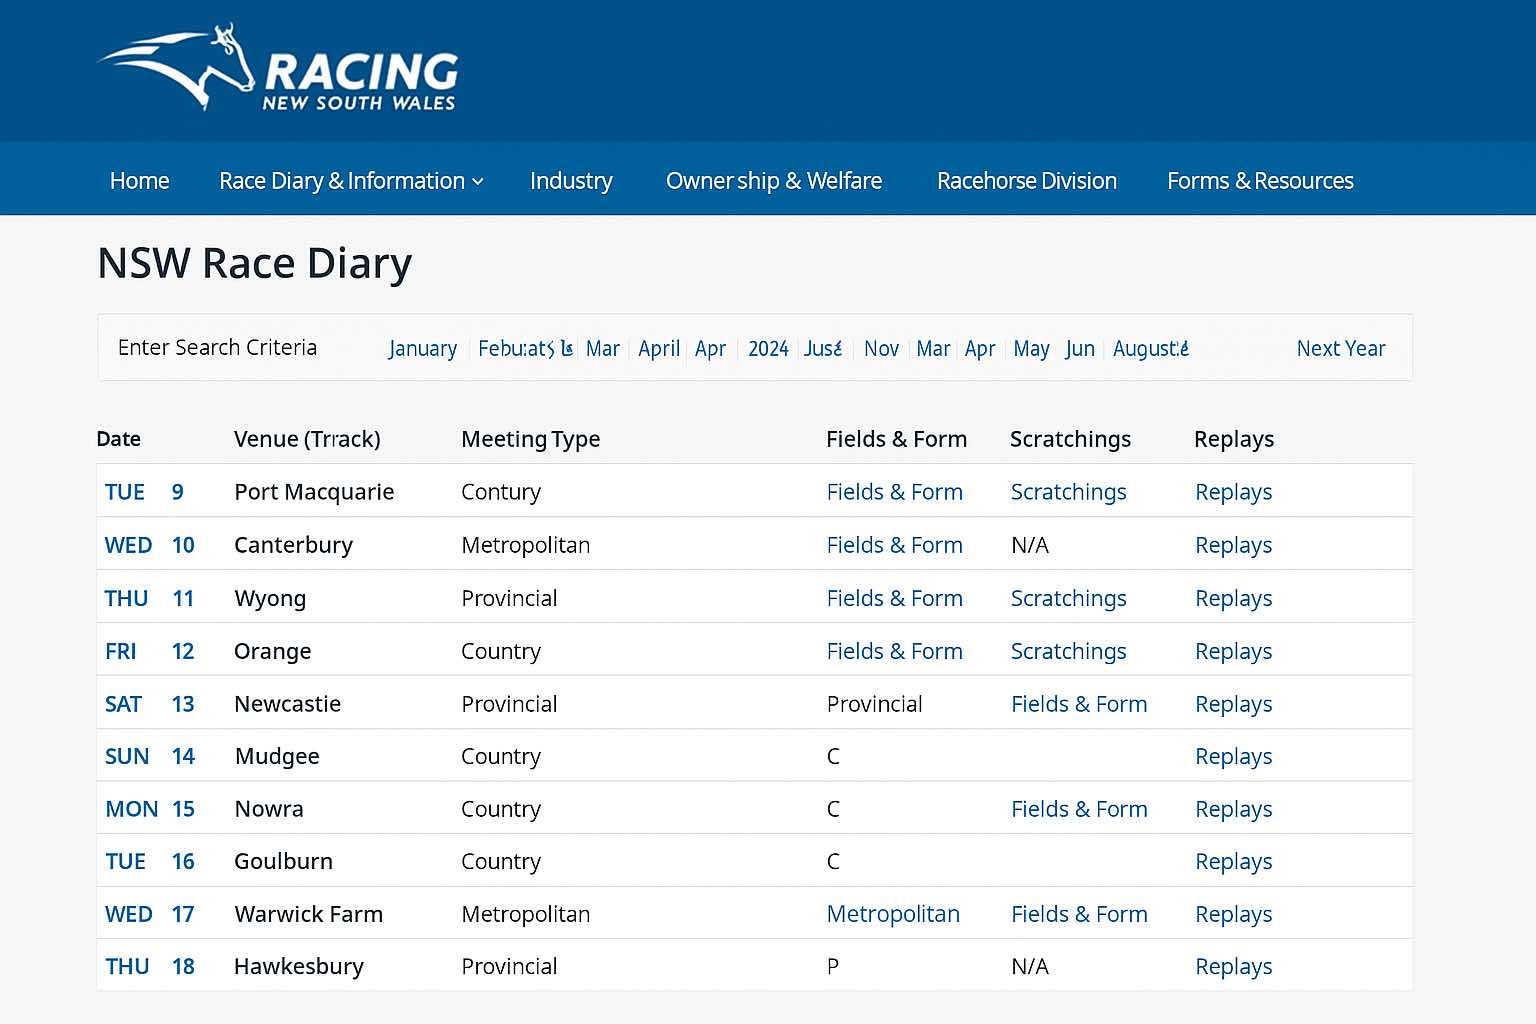Image resolution: width=1536 pixels, height=1024 pixels.
Task: Click the Metropolitan link in Warwick Farm row
Action: tap(893, 914)
